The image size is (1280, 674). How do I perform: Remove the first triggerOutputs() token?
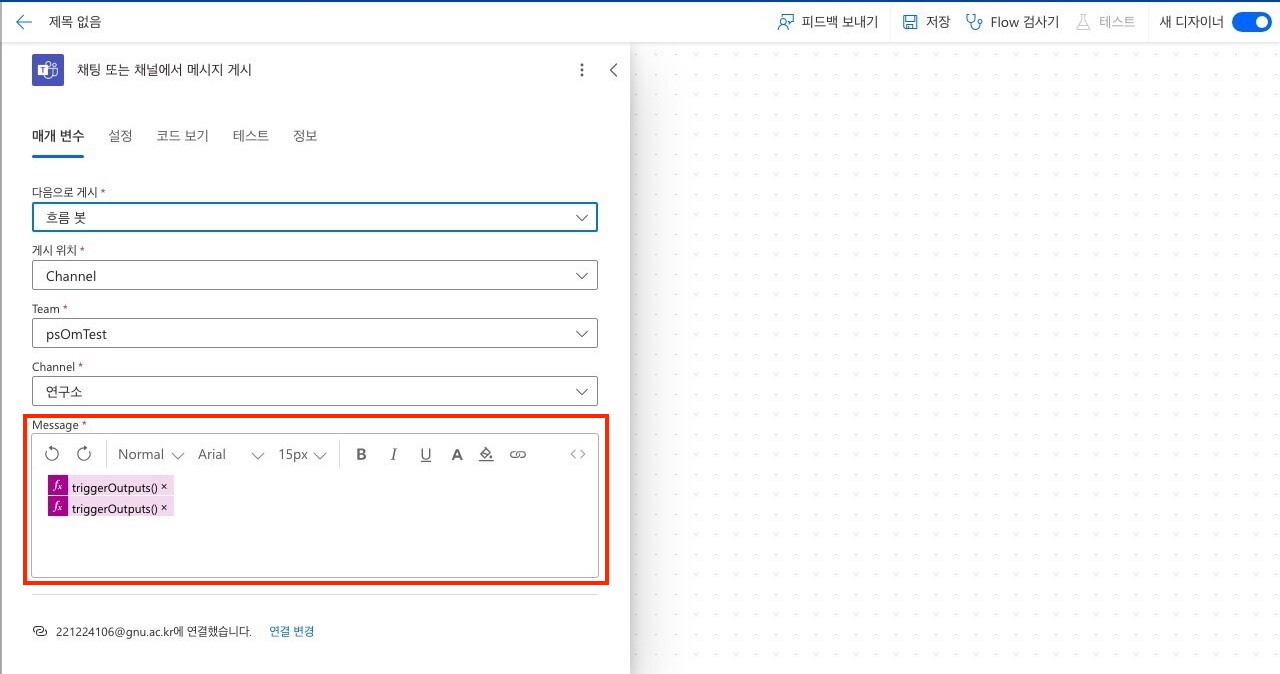pyautogui.click(x=164, y=487)
